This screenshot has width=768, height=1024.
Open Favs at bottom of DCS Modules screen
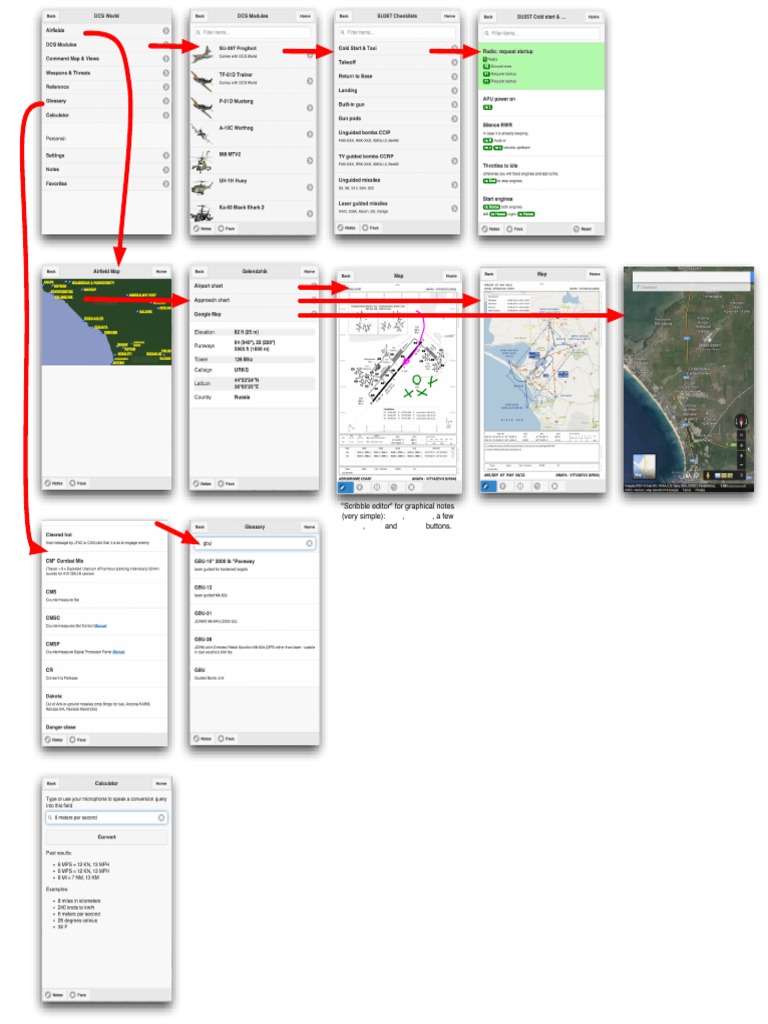point(227,229)
